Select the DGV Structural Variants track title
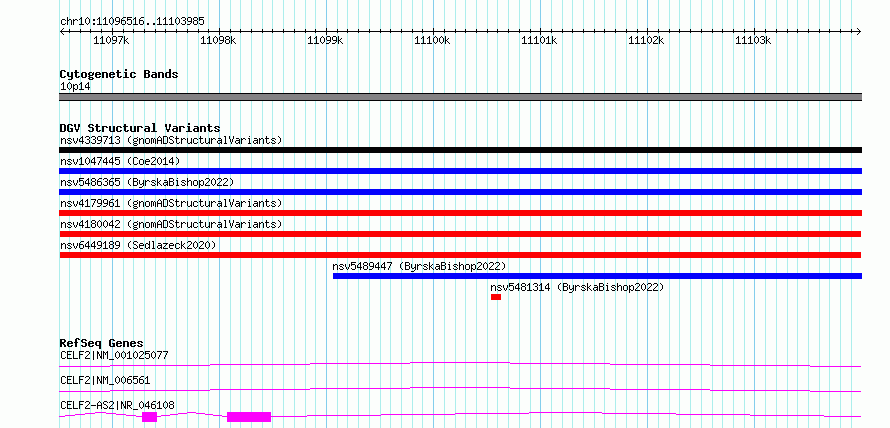Image resolution: width=890 pixels, height=428 pixels. click(x=140, y=128)
